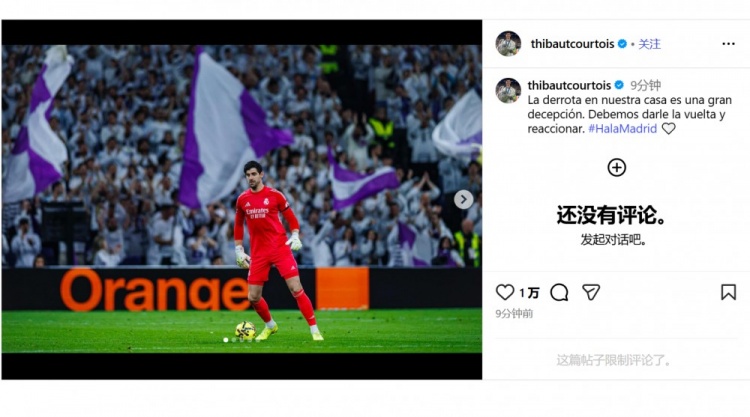This screenshot has height=417, width=750.
Task: Open the three-dot more options menu
Action: (728, 44)
